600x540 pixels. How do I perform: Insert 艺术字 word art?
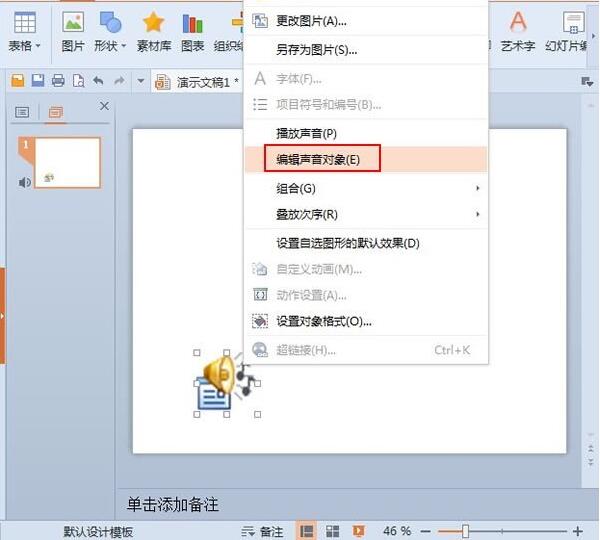click(x=518, y=32)
